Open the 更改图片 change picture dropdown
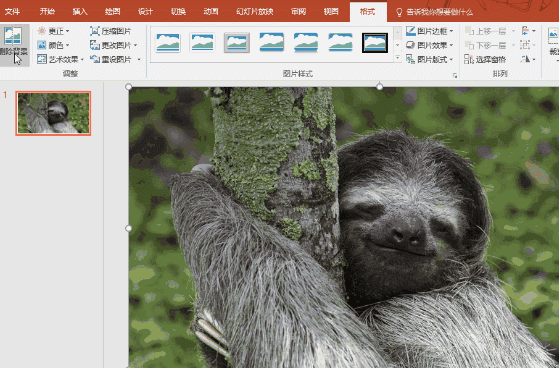Image resolution: width=559 pixels, height=368 pixels. pyautogui.click(x=113, y=45)
